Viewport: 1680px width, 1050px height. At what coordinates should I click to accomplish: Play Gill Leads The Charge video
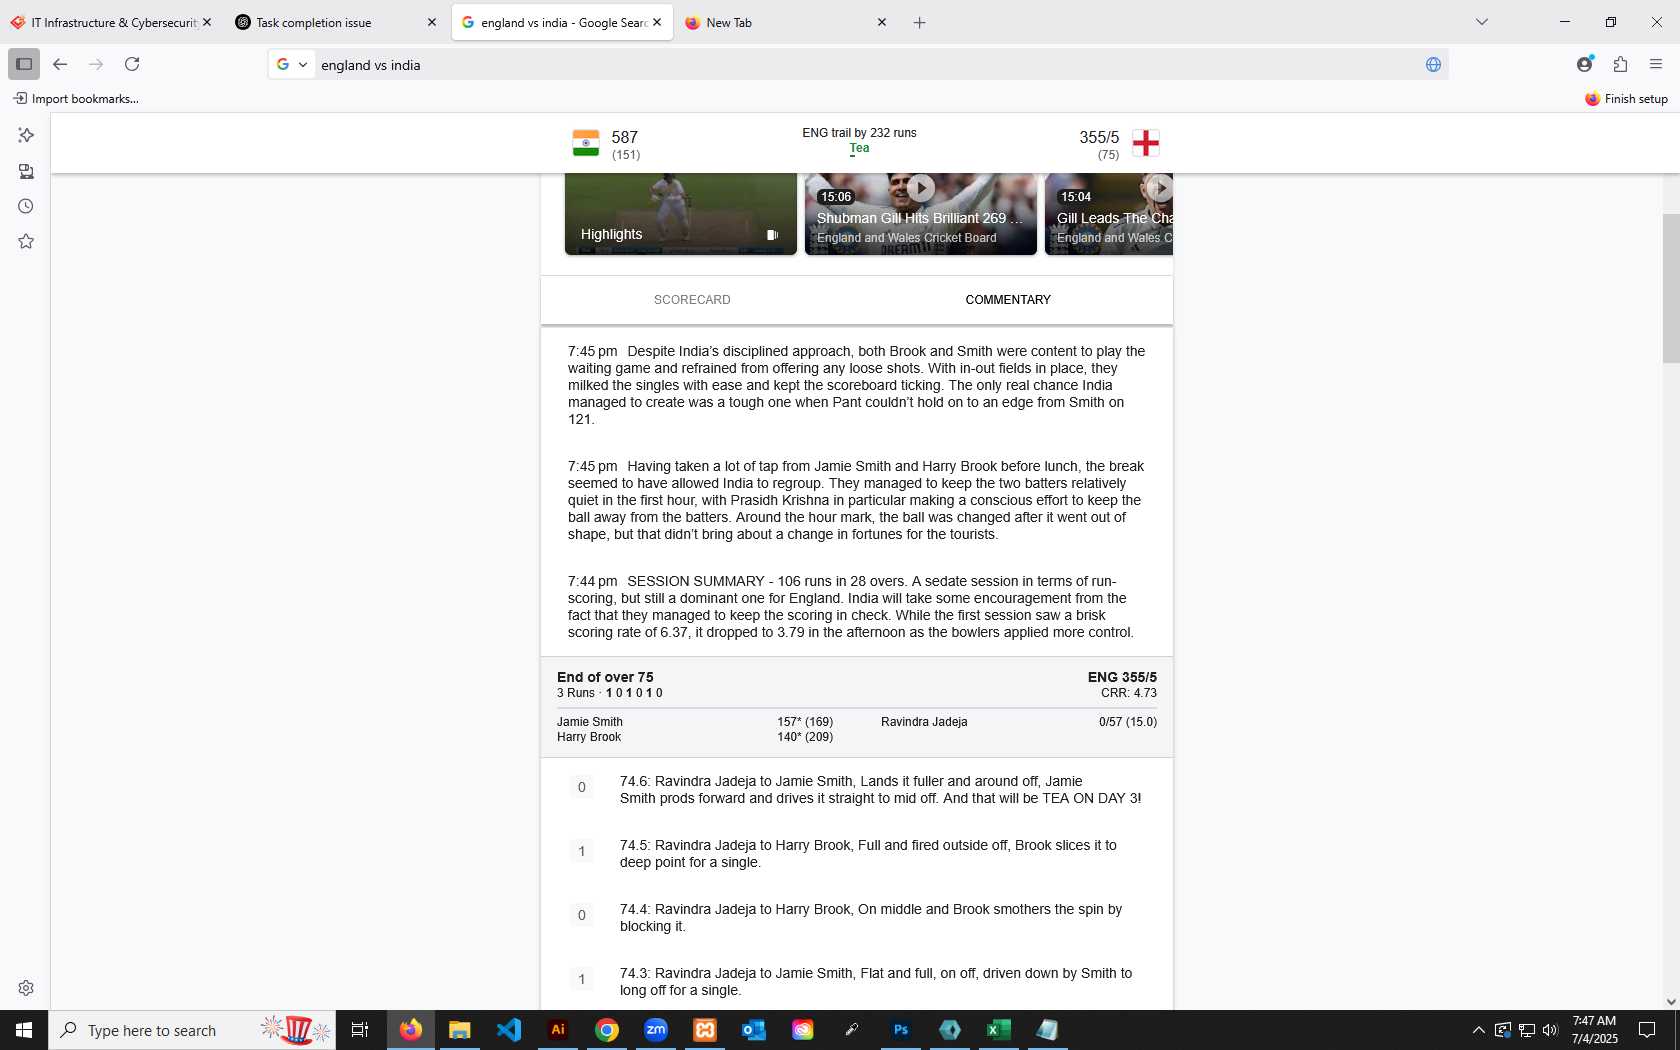tap(1109, 214)
